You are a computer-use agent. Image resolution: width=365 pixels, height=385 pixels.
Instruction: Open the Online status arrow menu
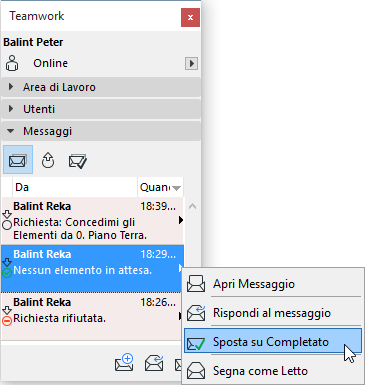tap(191, 63)
